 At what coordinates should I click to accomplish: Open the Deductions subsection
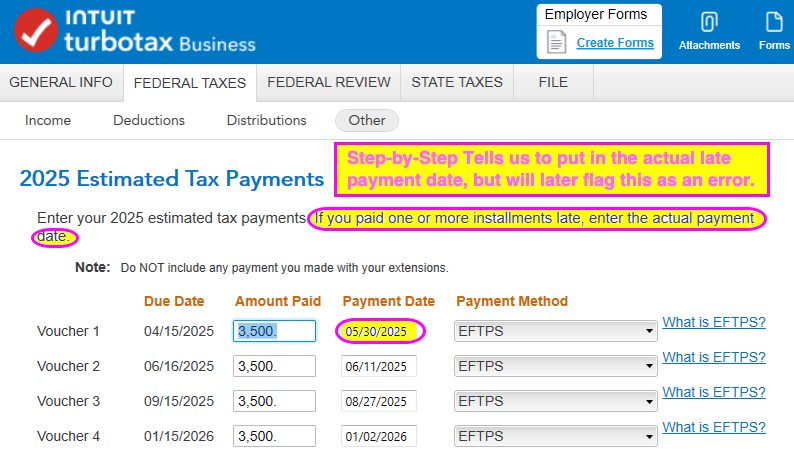(149, 120)
